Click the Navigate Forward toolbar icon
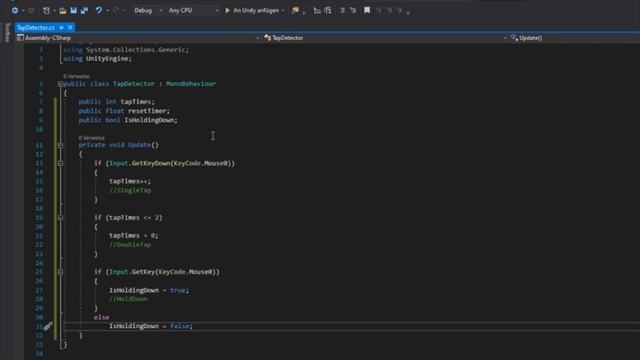Image resolution: width=640 pixels, height=360 pixels. tap(31, 10)
